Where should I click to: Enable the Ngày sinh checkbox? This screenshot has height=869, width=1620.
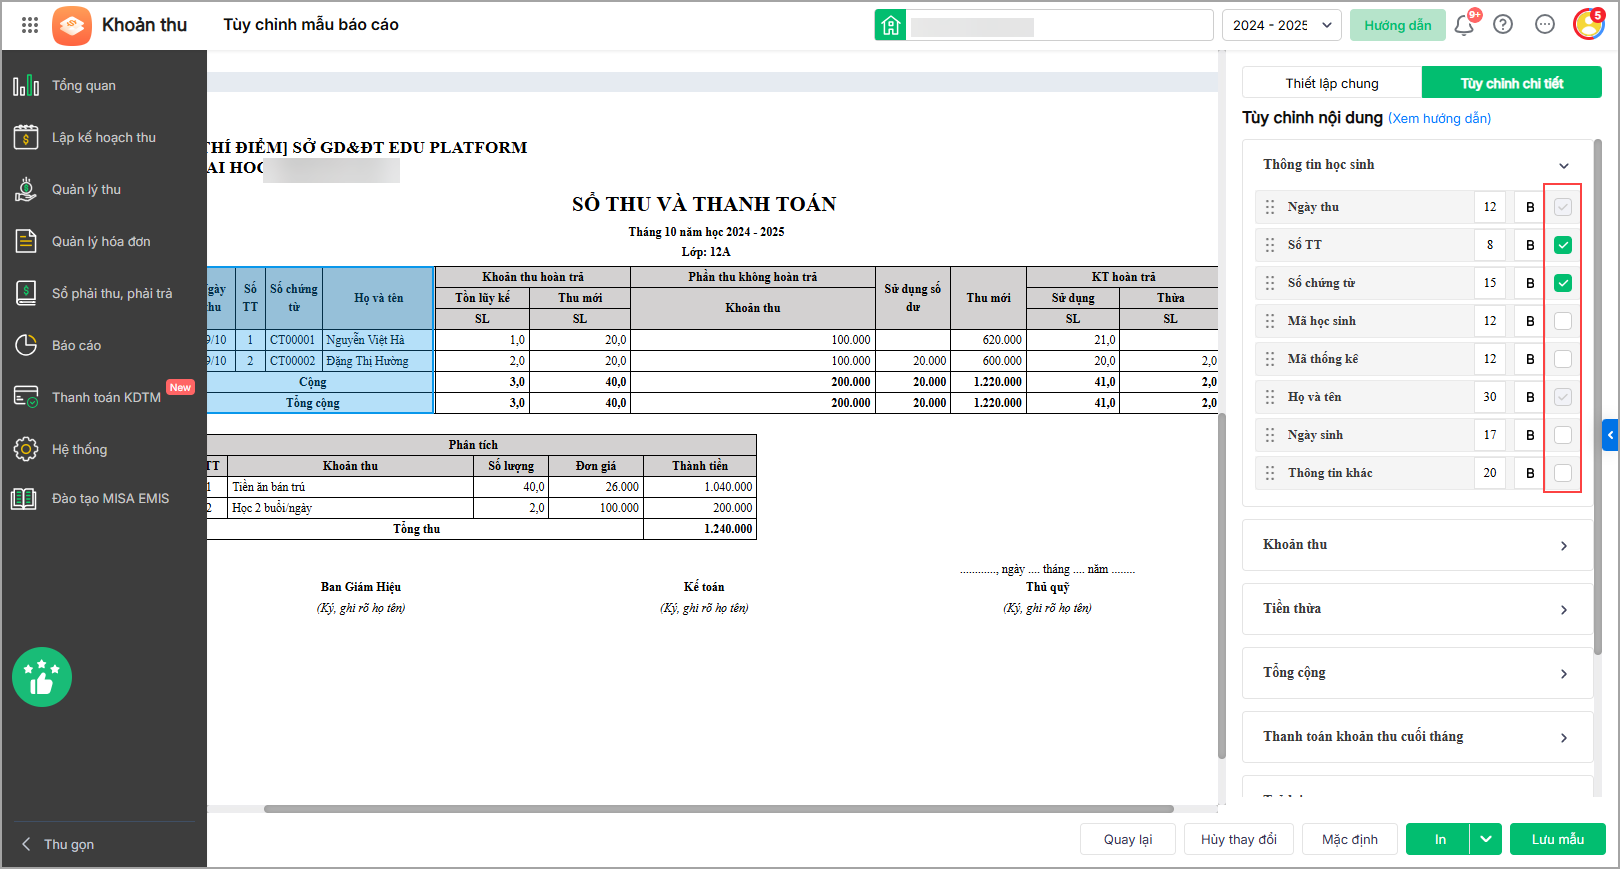1563,435
